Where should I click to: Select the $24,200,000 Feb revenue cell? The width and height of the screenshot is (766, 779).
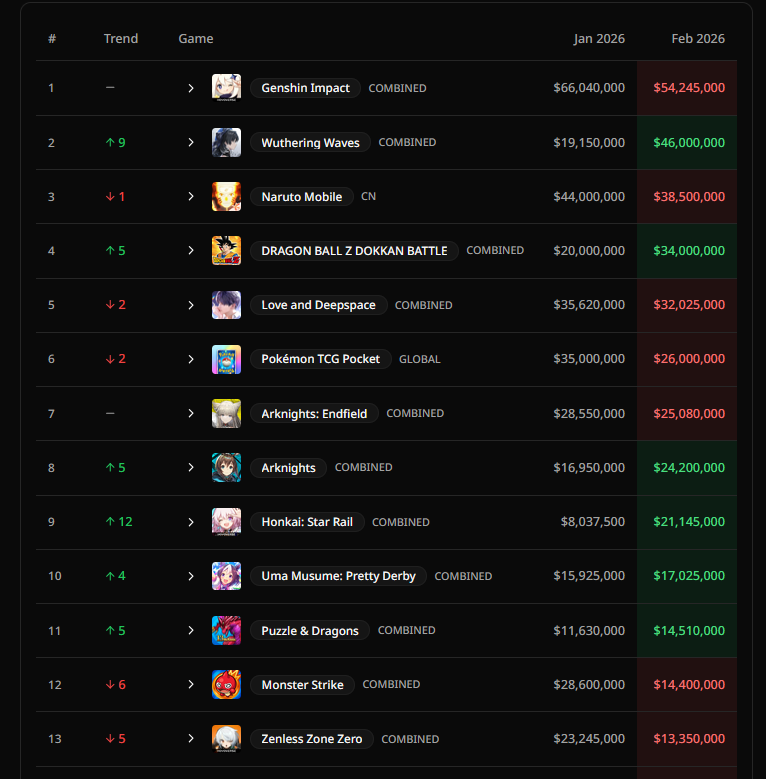(x=689, y=467)
